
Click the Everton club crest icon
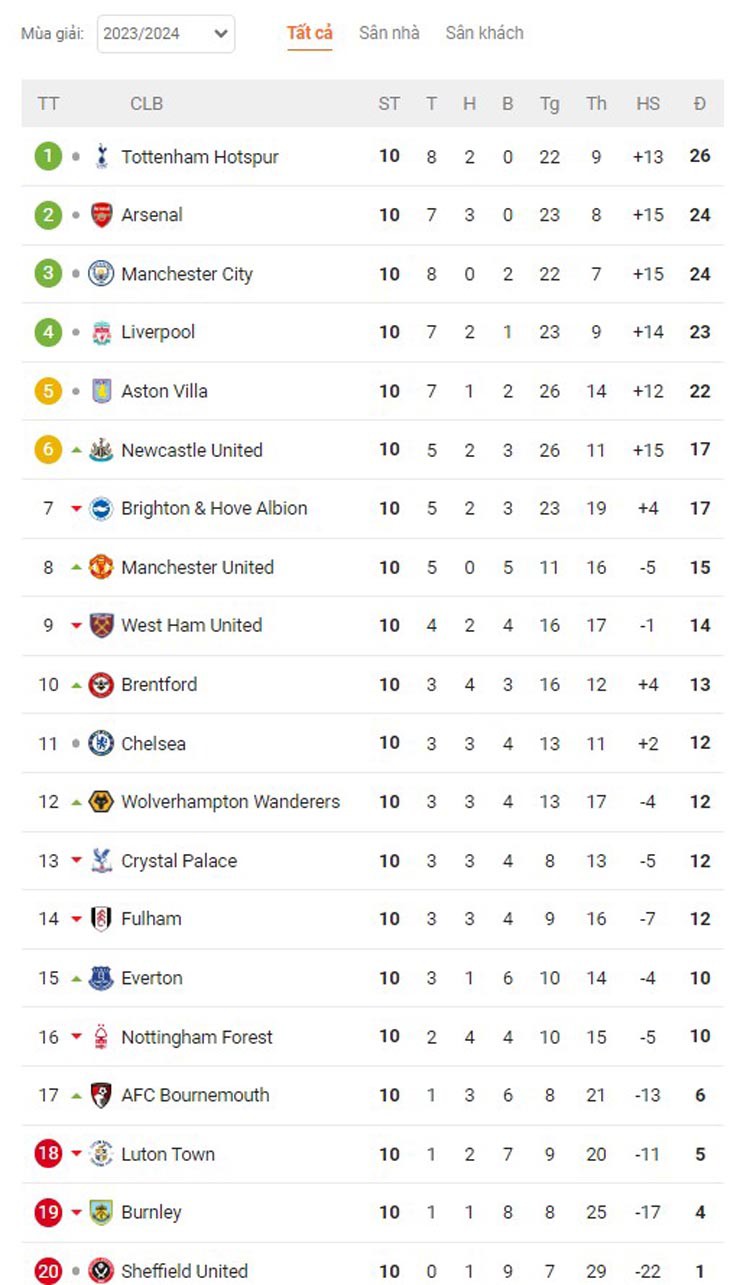[101, 978]
